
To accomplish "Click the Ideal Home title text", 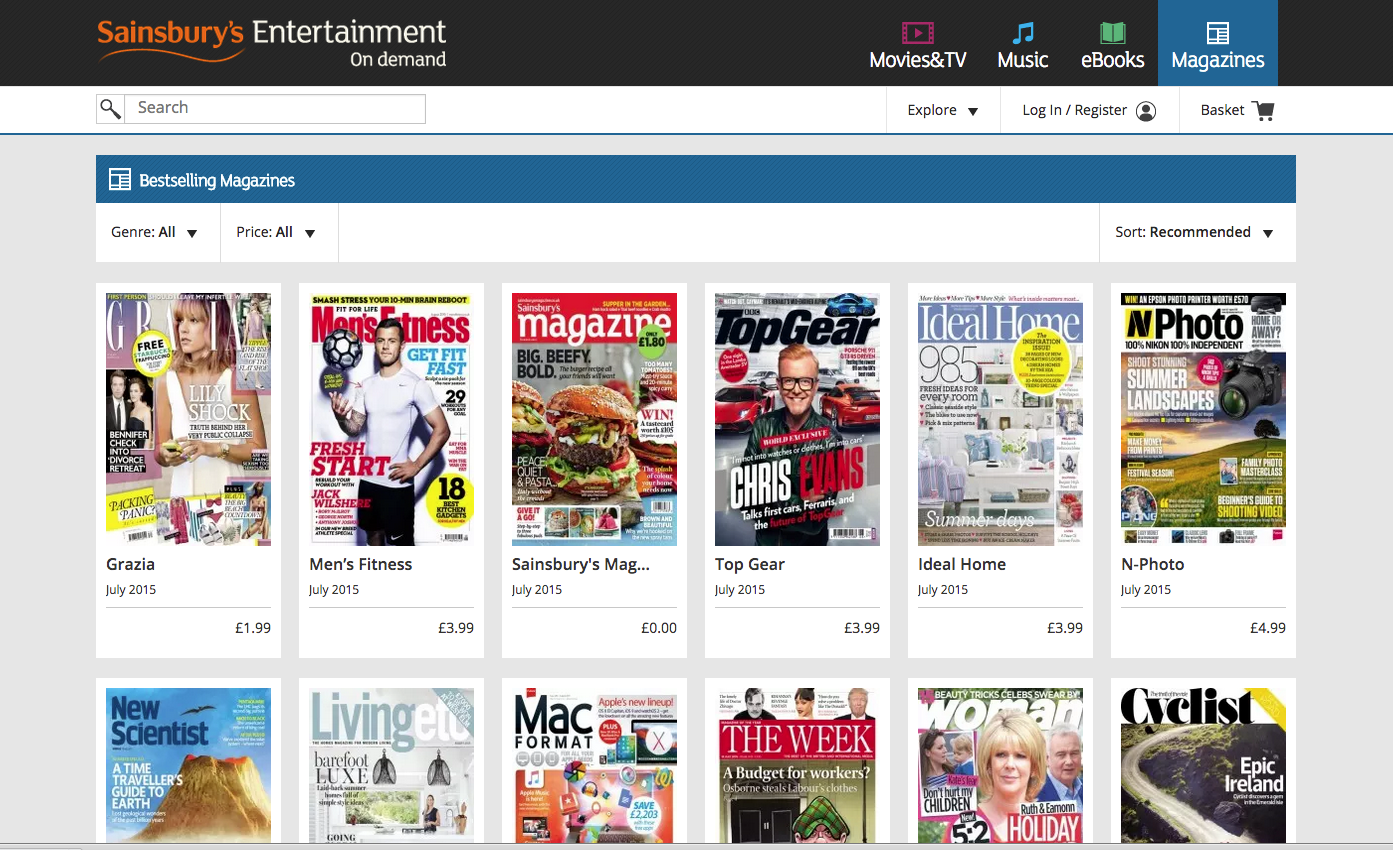I will point(962,564).
